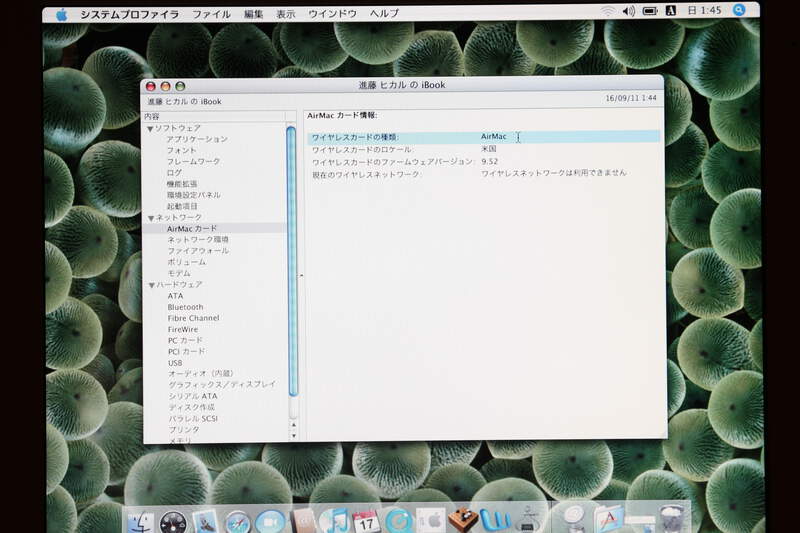Select FireWire in the hardware list

[x=183, y=329]
